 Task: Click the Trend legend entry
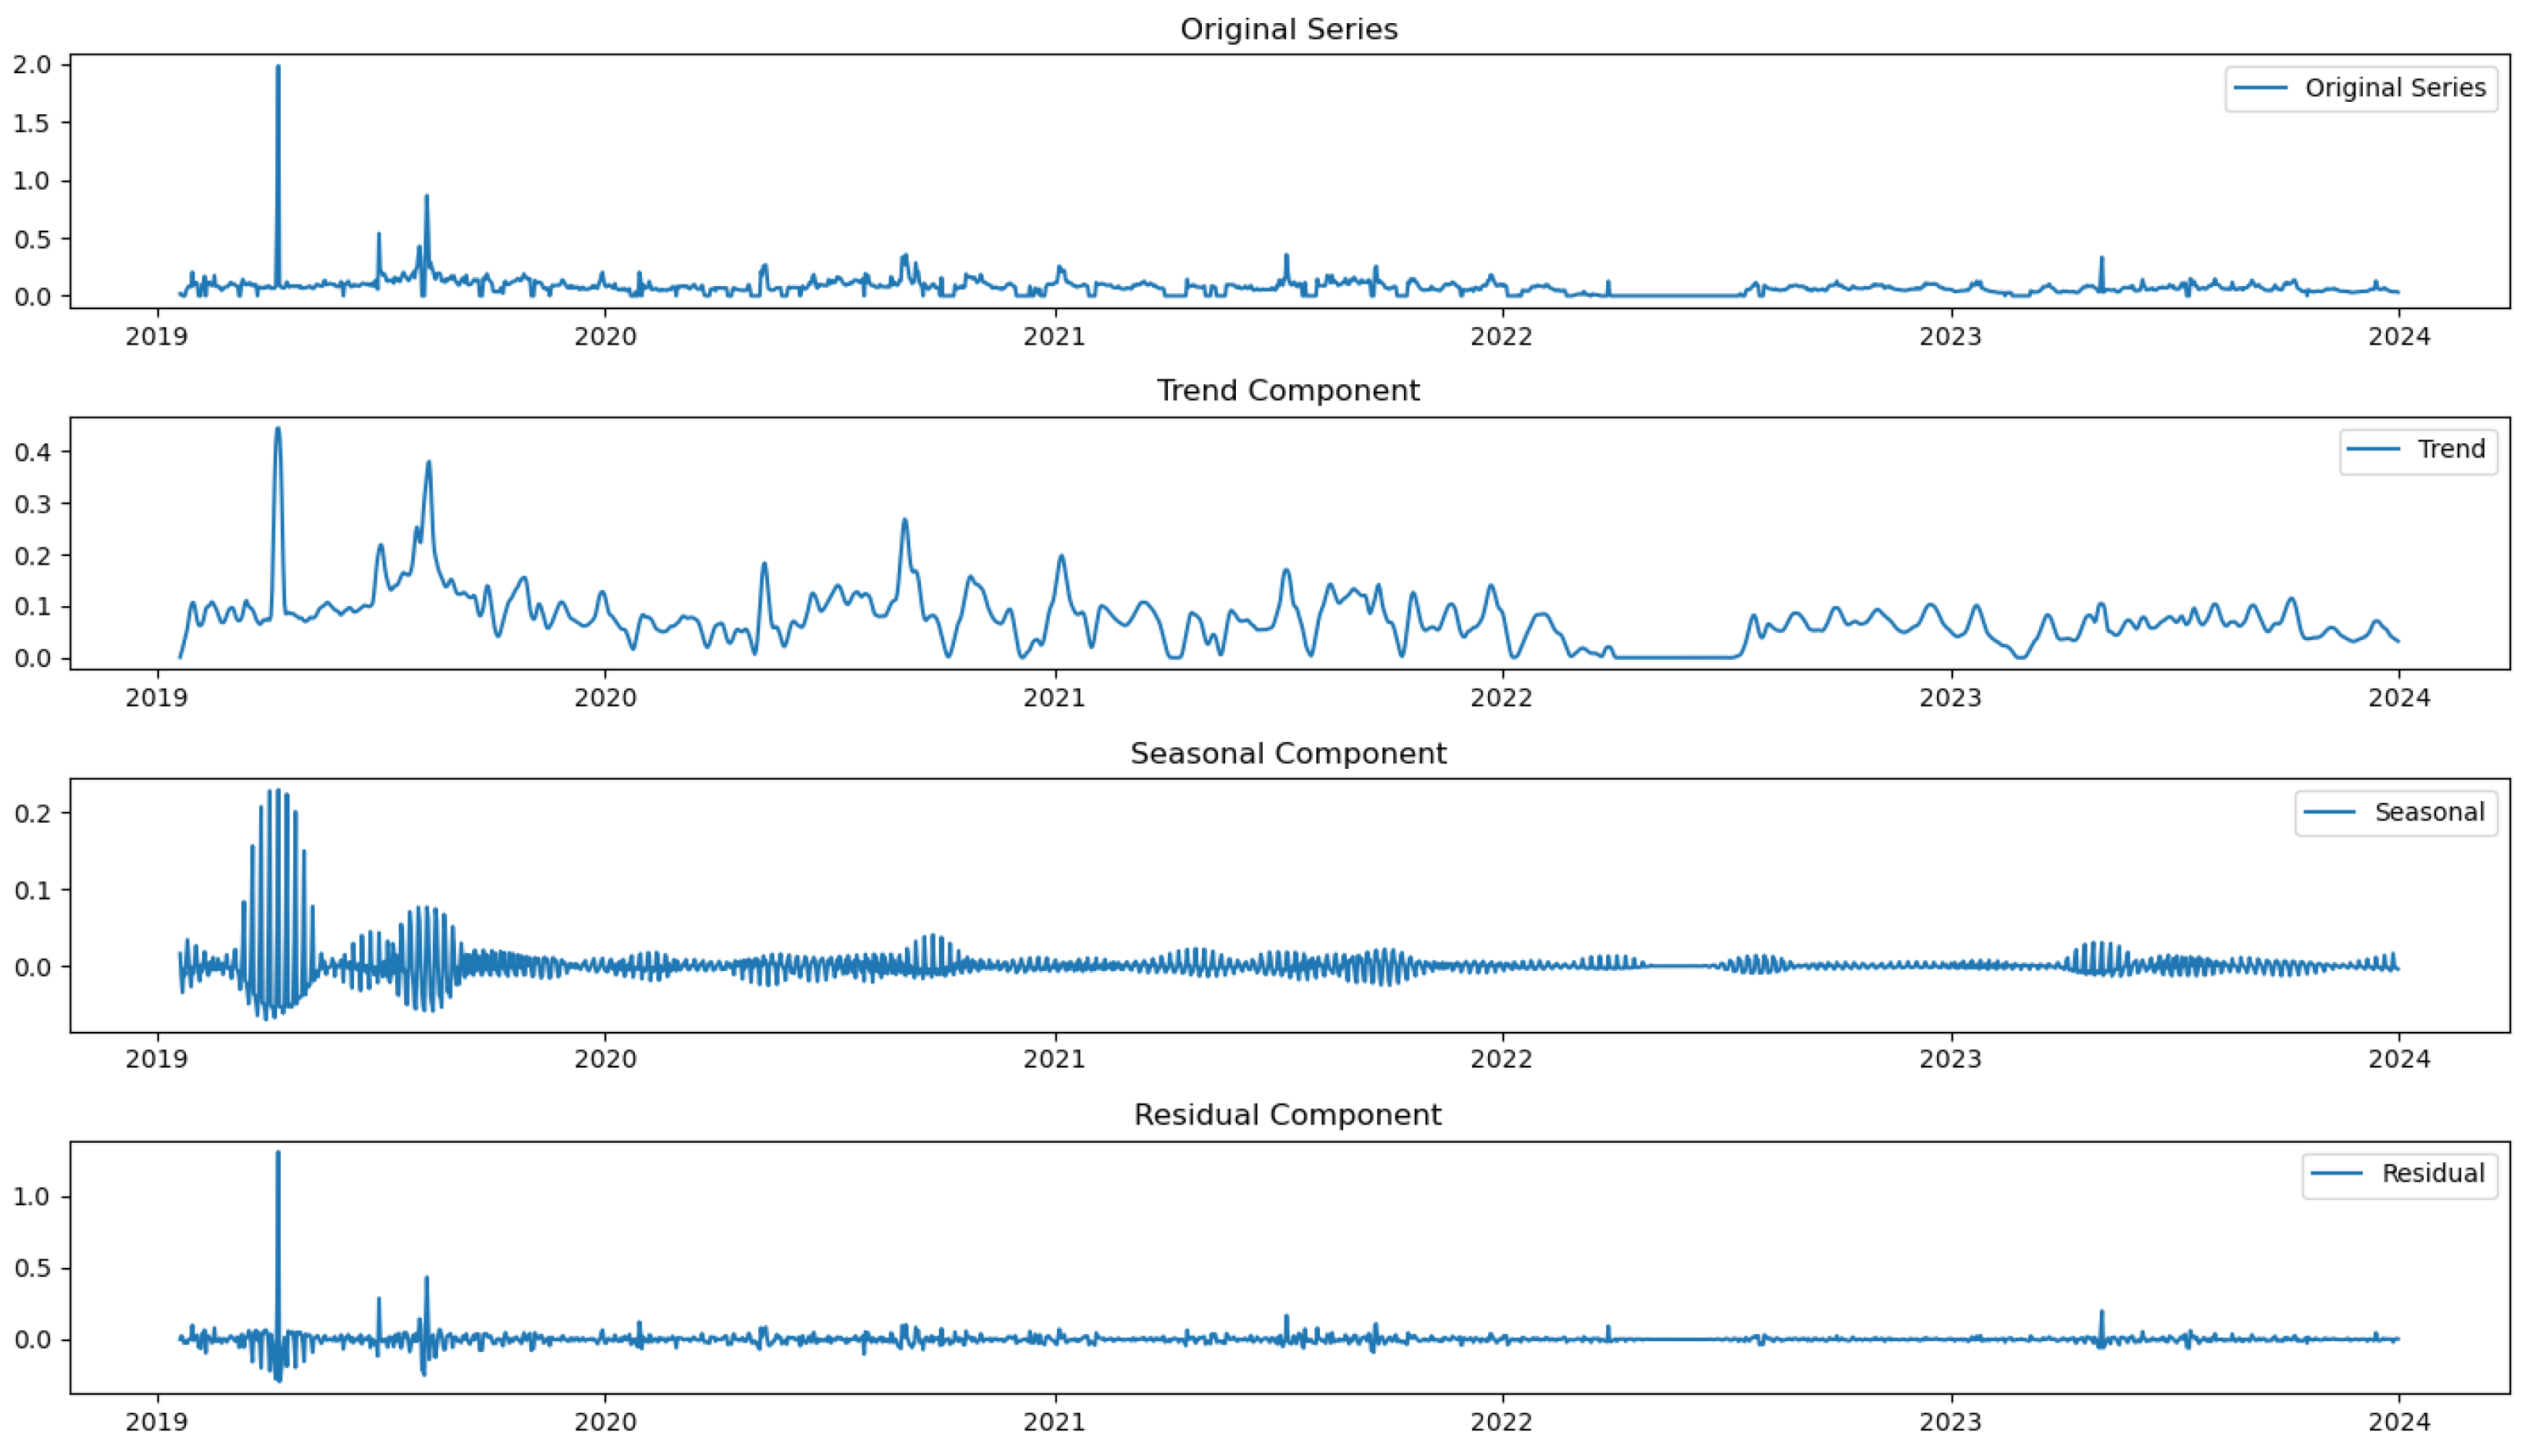(2450, 449)
